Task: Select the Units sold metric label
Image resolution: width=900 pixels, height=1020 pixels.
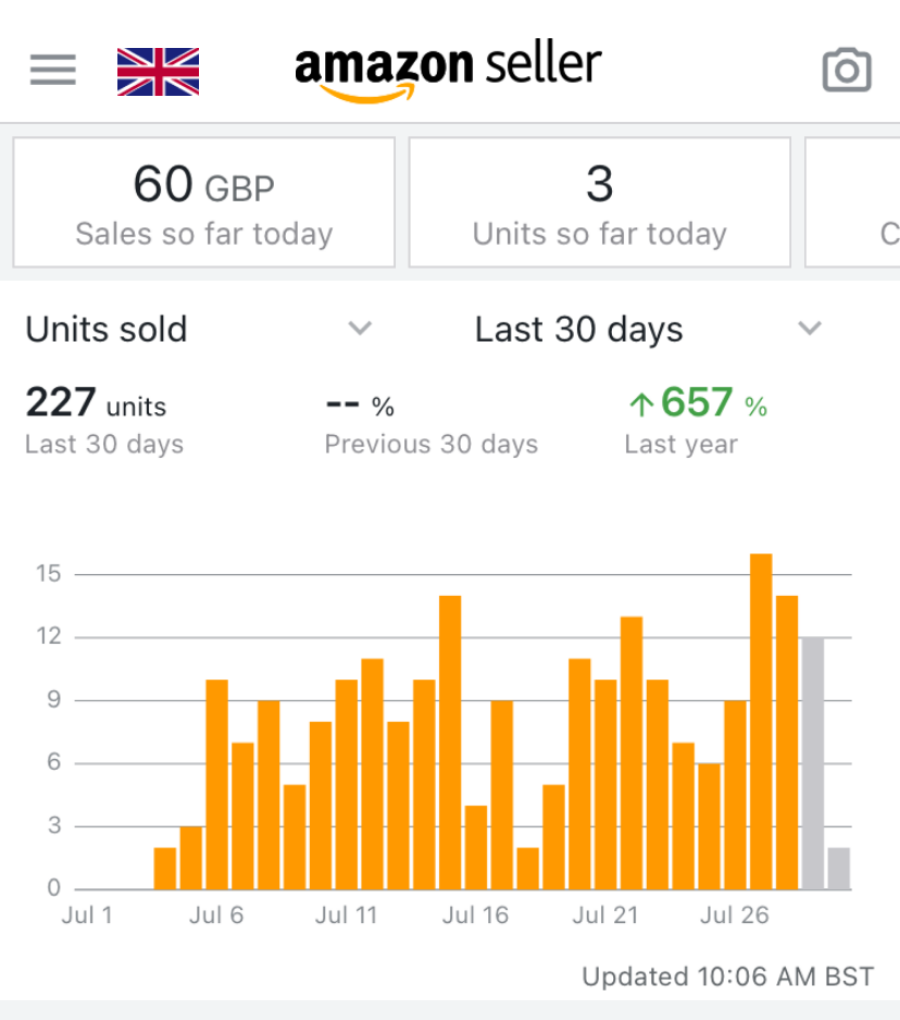Action: [x=106, y=330]
